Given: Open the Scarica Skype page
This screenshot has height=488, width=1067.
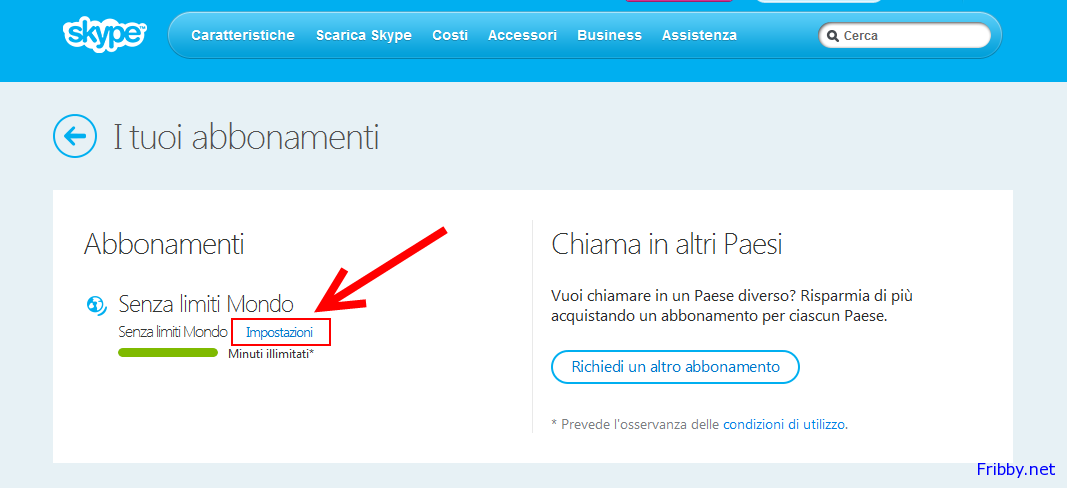Looking at the screenshot, I should (363, 35).
